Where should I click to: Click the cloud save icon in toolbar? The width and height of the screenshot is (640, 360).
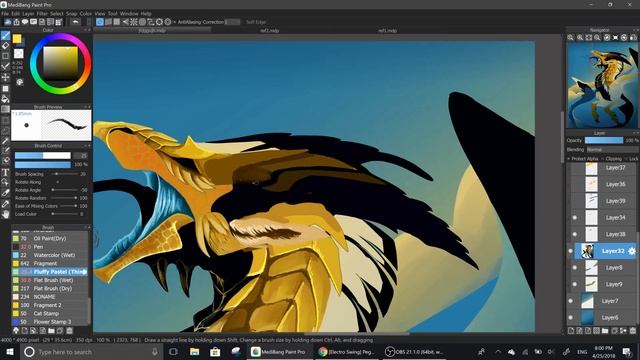[x=7, y=22]
